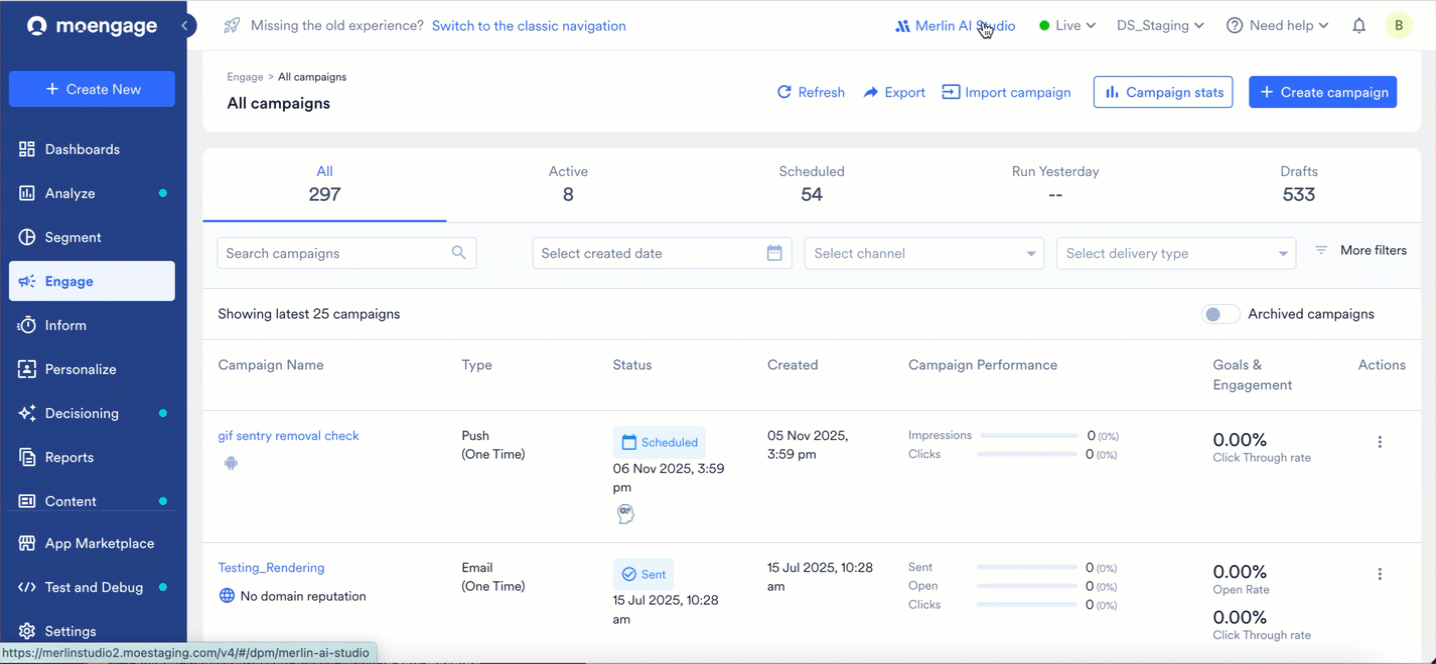This screenshot has width=1436, height=664.
Task: Click the globe icon near No domain reputation
Action: pos(227,596)
